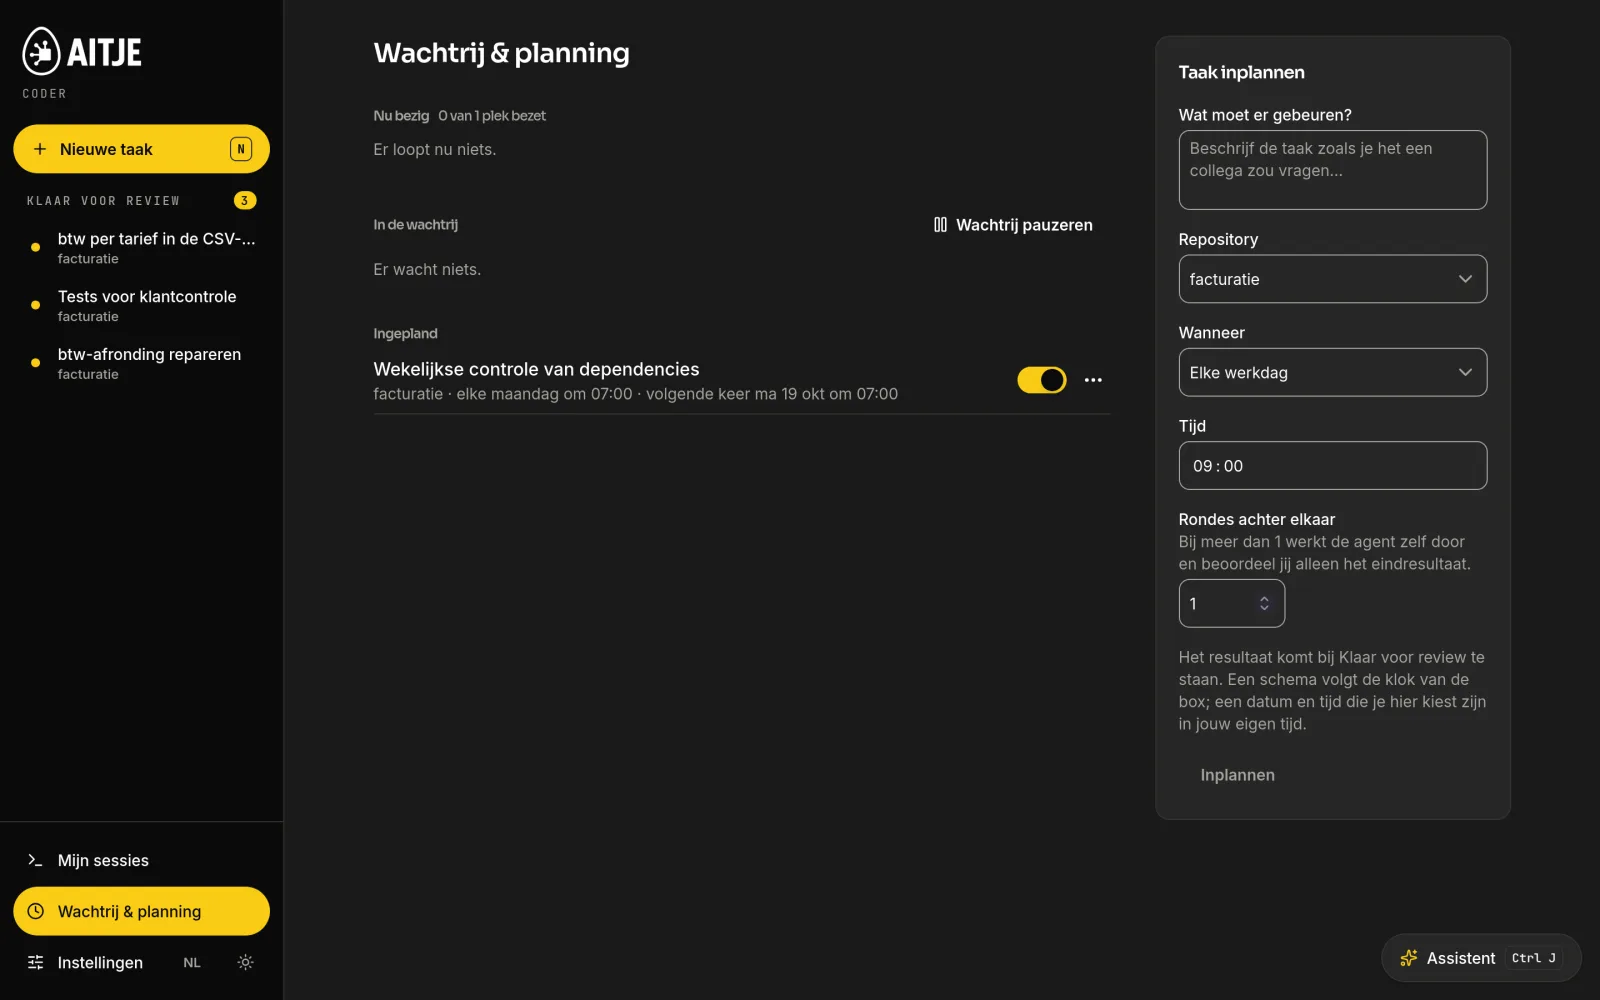Open the Assistent panel button

pyautogui.click(x=1480, y=958)
